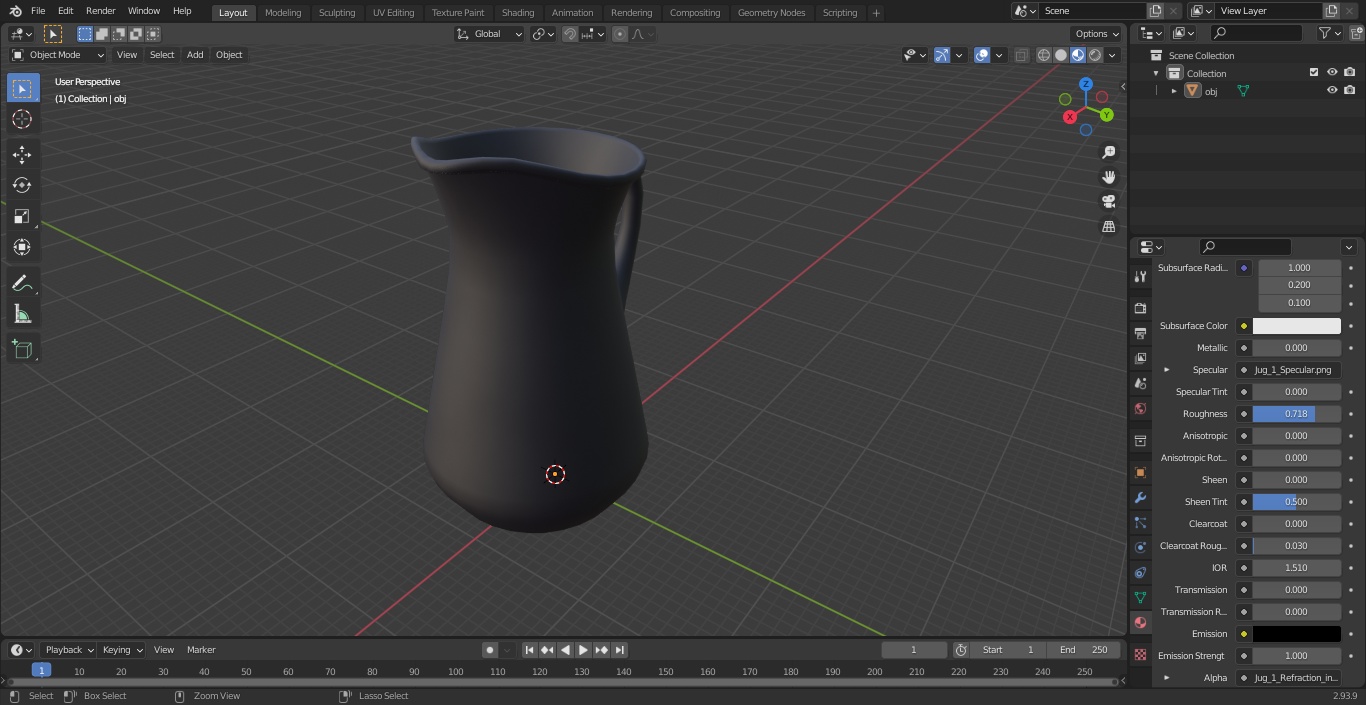Click the pan view hand icon
This screenshot has width=1366, height=705.
point(1108,177)
